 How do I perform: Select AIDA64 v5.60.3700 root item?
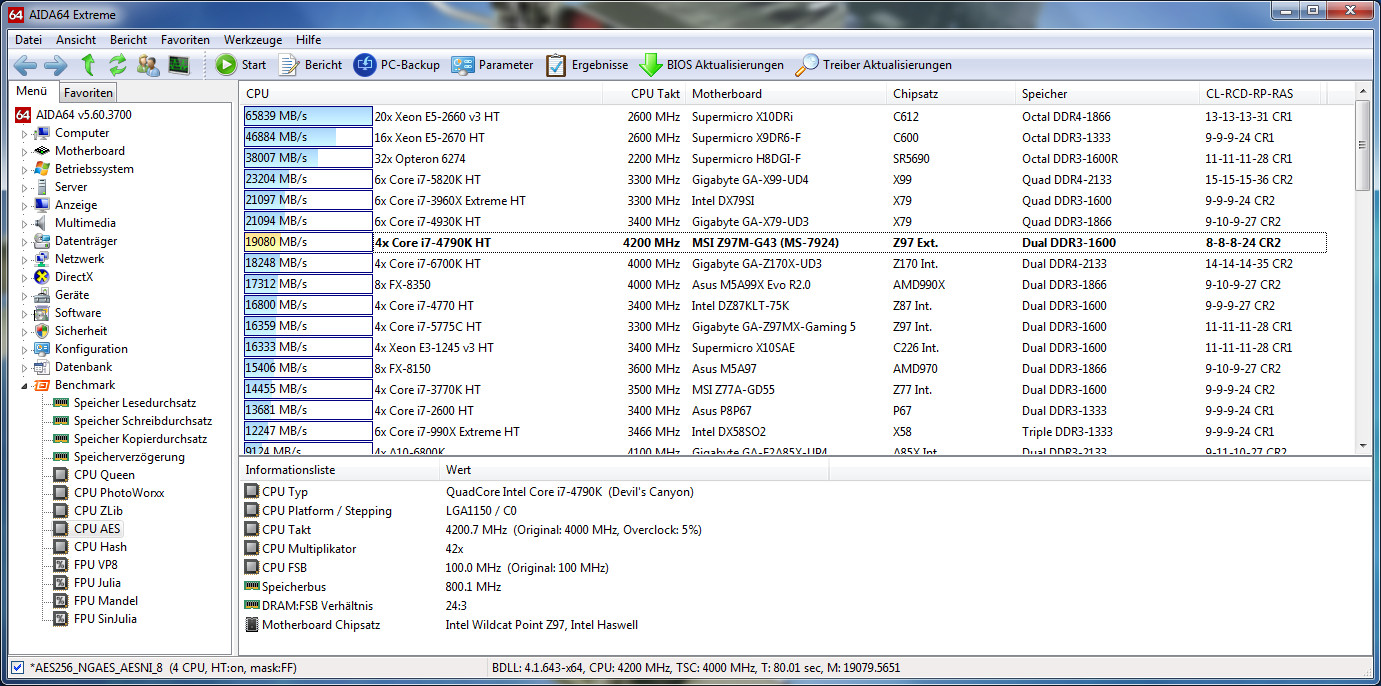73,115
